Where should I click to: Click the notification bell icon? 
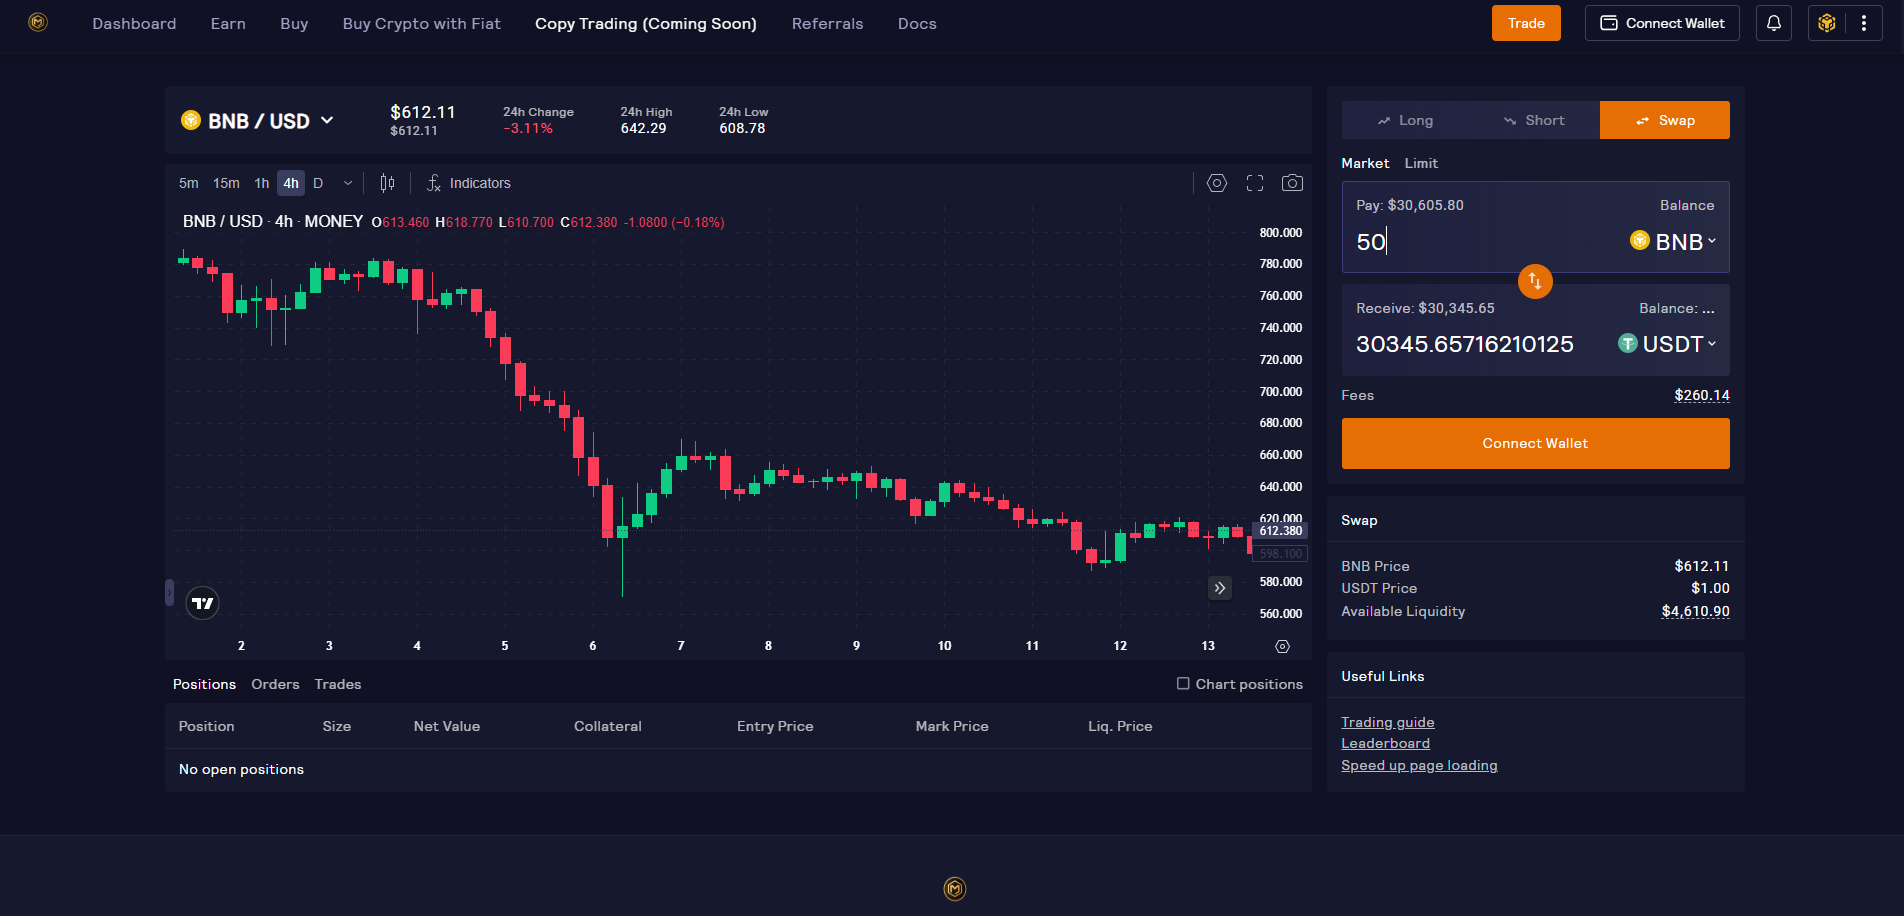pyautogui.click(x=1773, y=23)
